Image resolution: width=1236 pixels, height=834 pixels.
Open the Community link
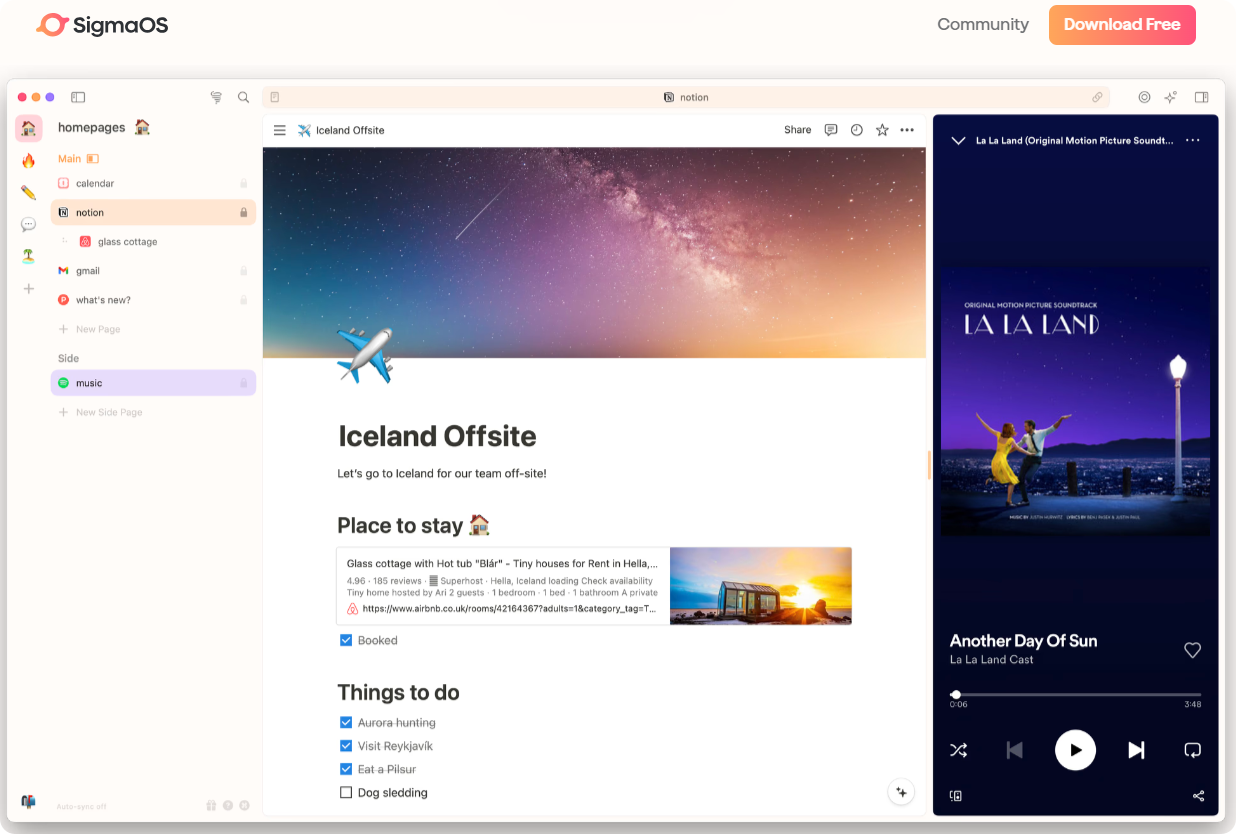coord(982,25)
